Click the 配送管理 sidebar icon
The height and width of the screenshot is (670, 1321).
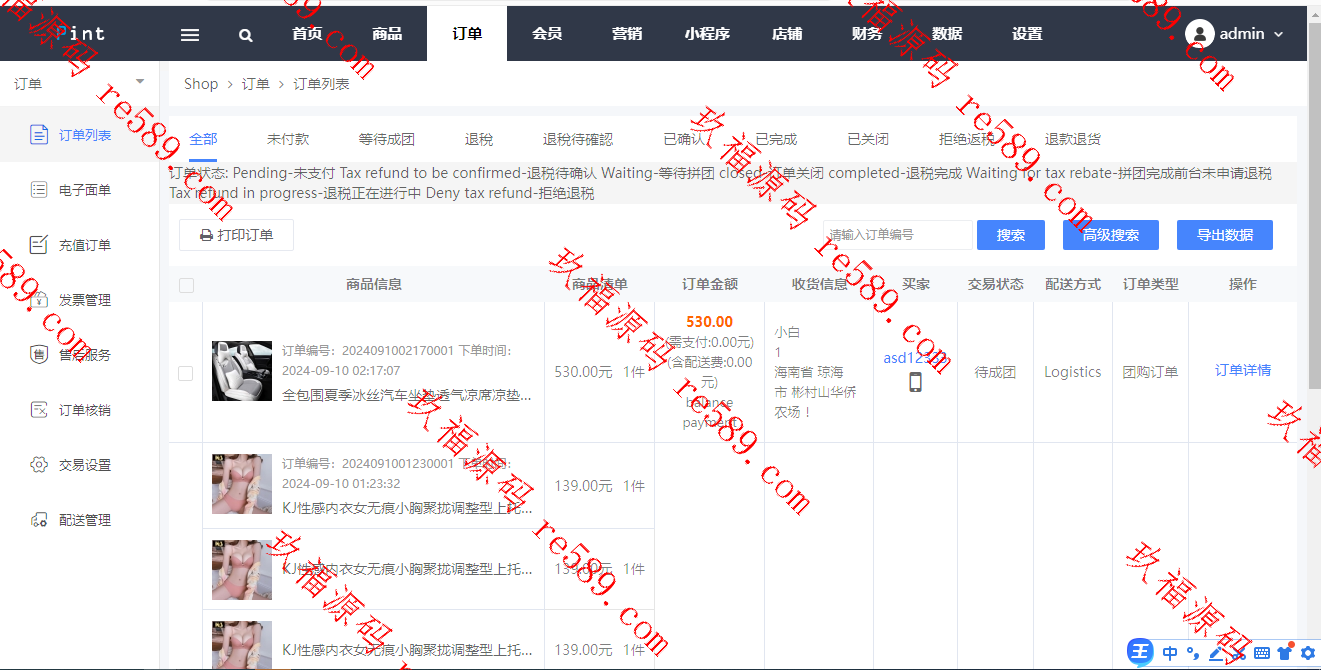pos(39,520)
